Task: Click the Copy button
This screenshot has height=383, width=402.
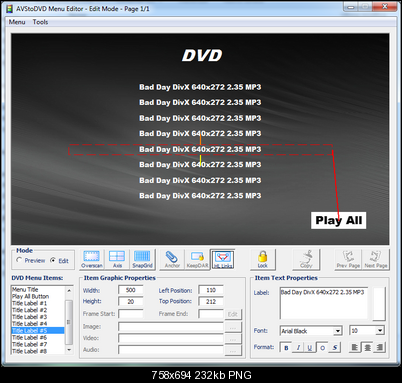Action: pos(306,259)
